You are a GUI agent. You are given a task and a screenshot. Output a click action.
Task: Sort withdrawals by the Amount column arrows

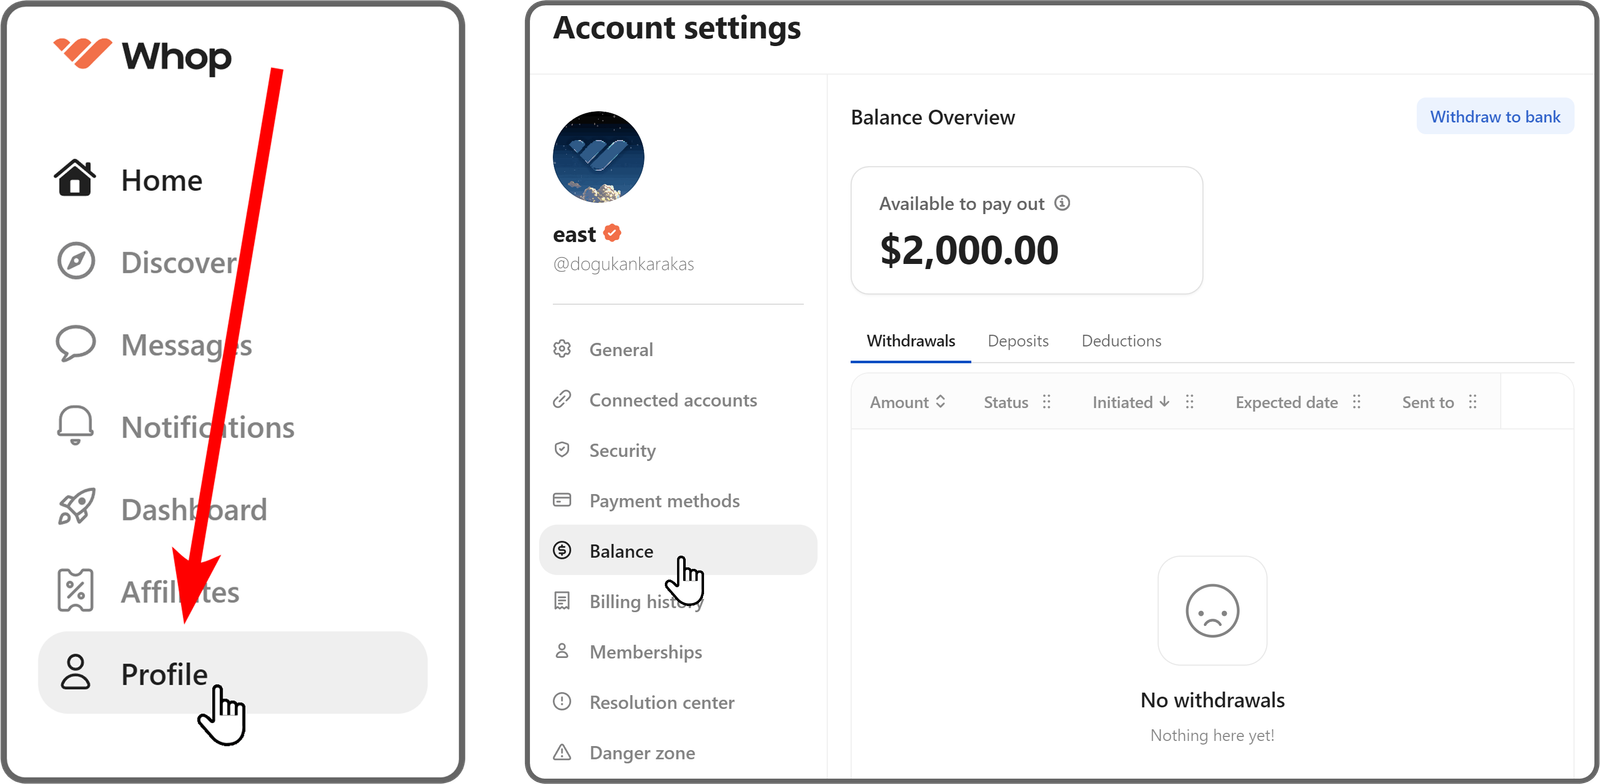[x=940, y=402]
